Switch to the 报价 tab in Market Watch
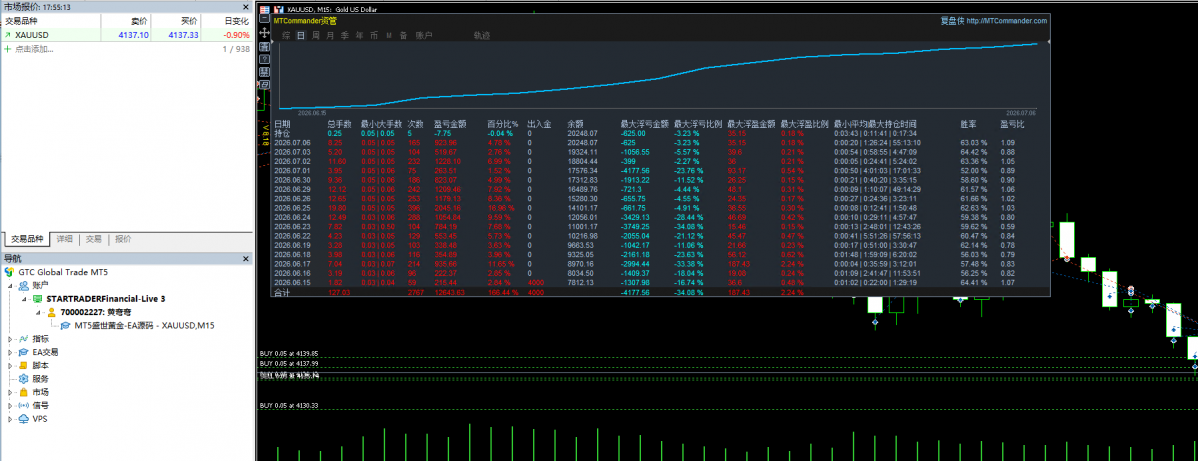Image resolution: width=1198 pixels, height=461 pixels. tap(123, 239)
